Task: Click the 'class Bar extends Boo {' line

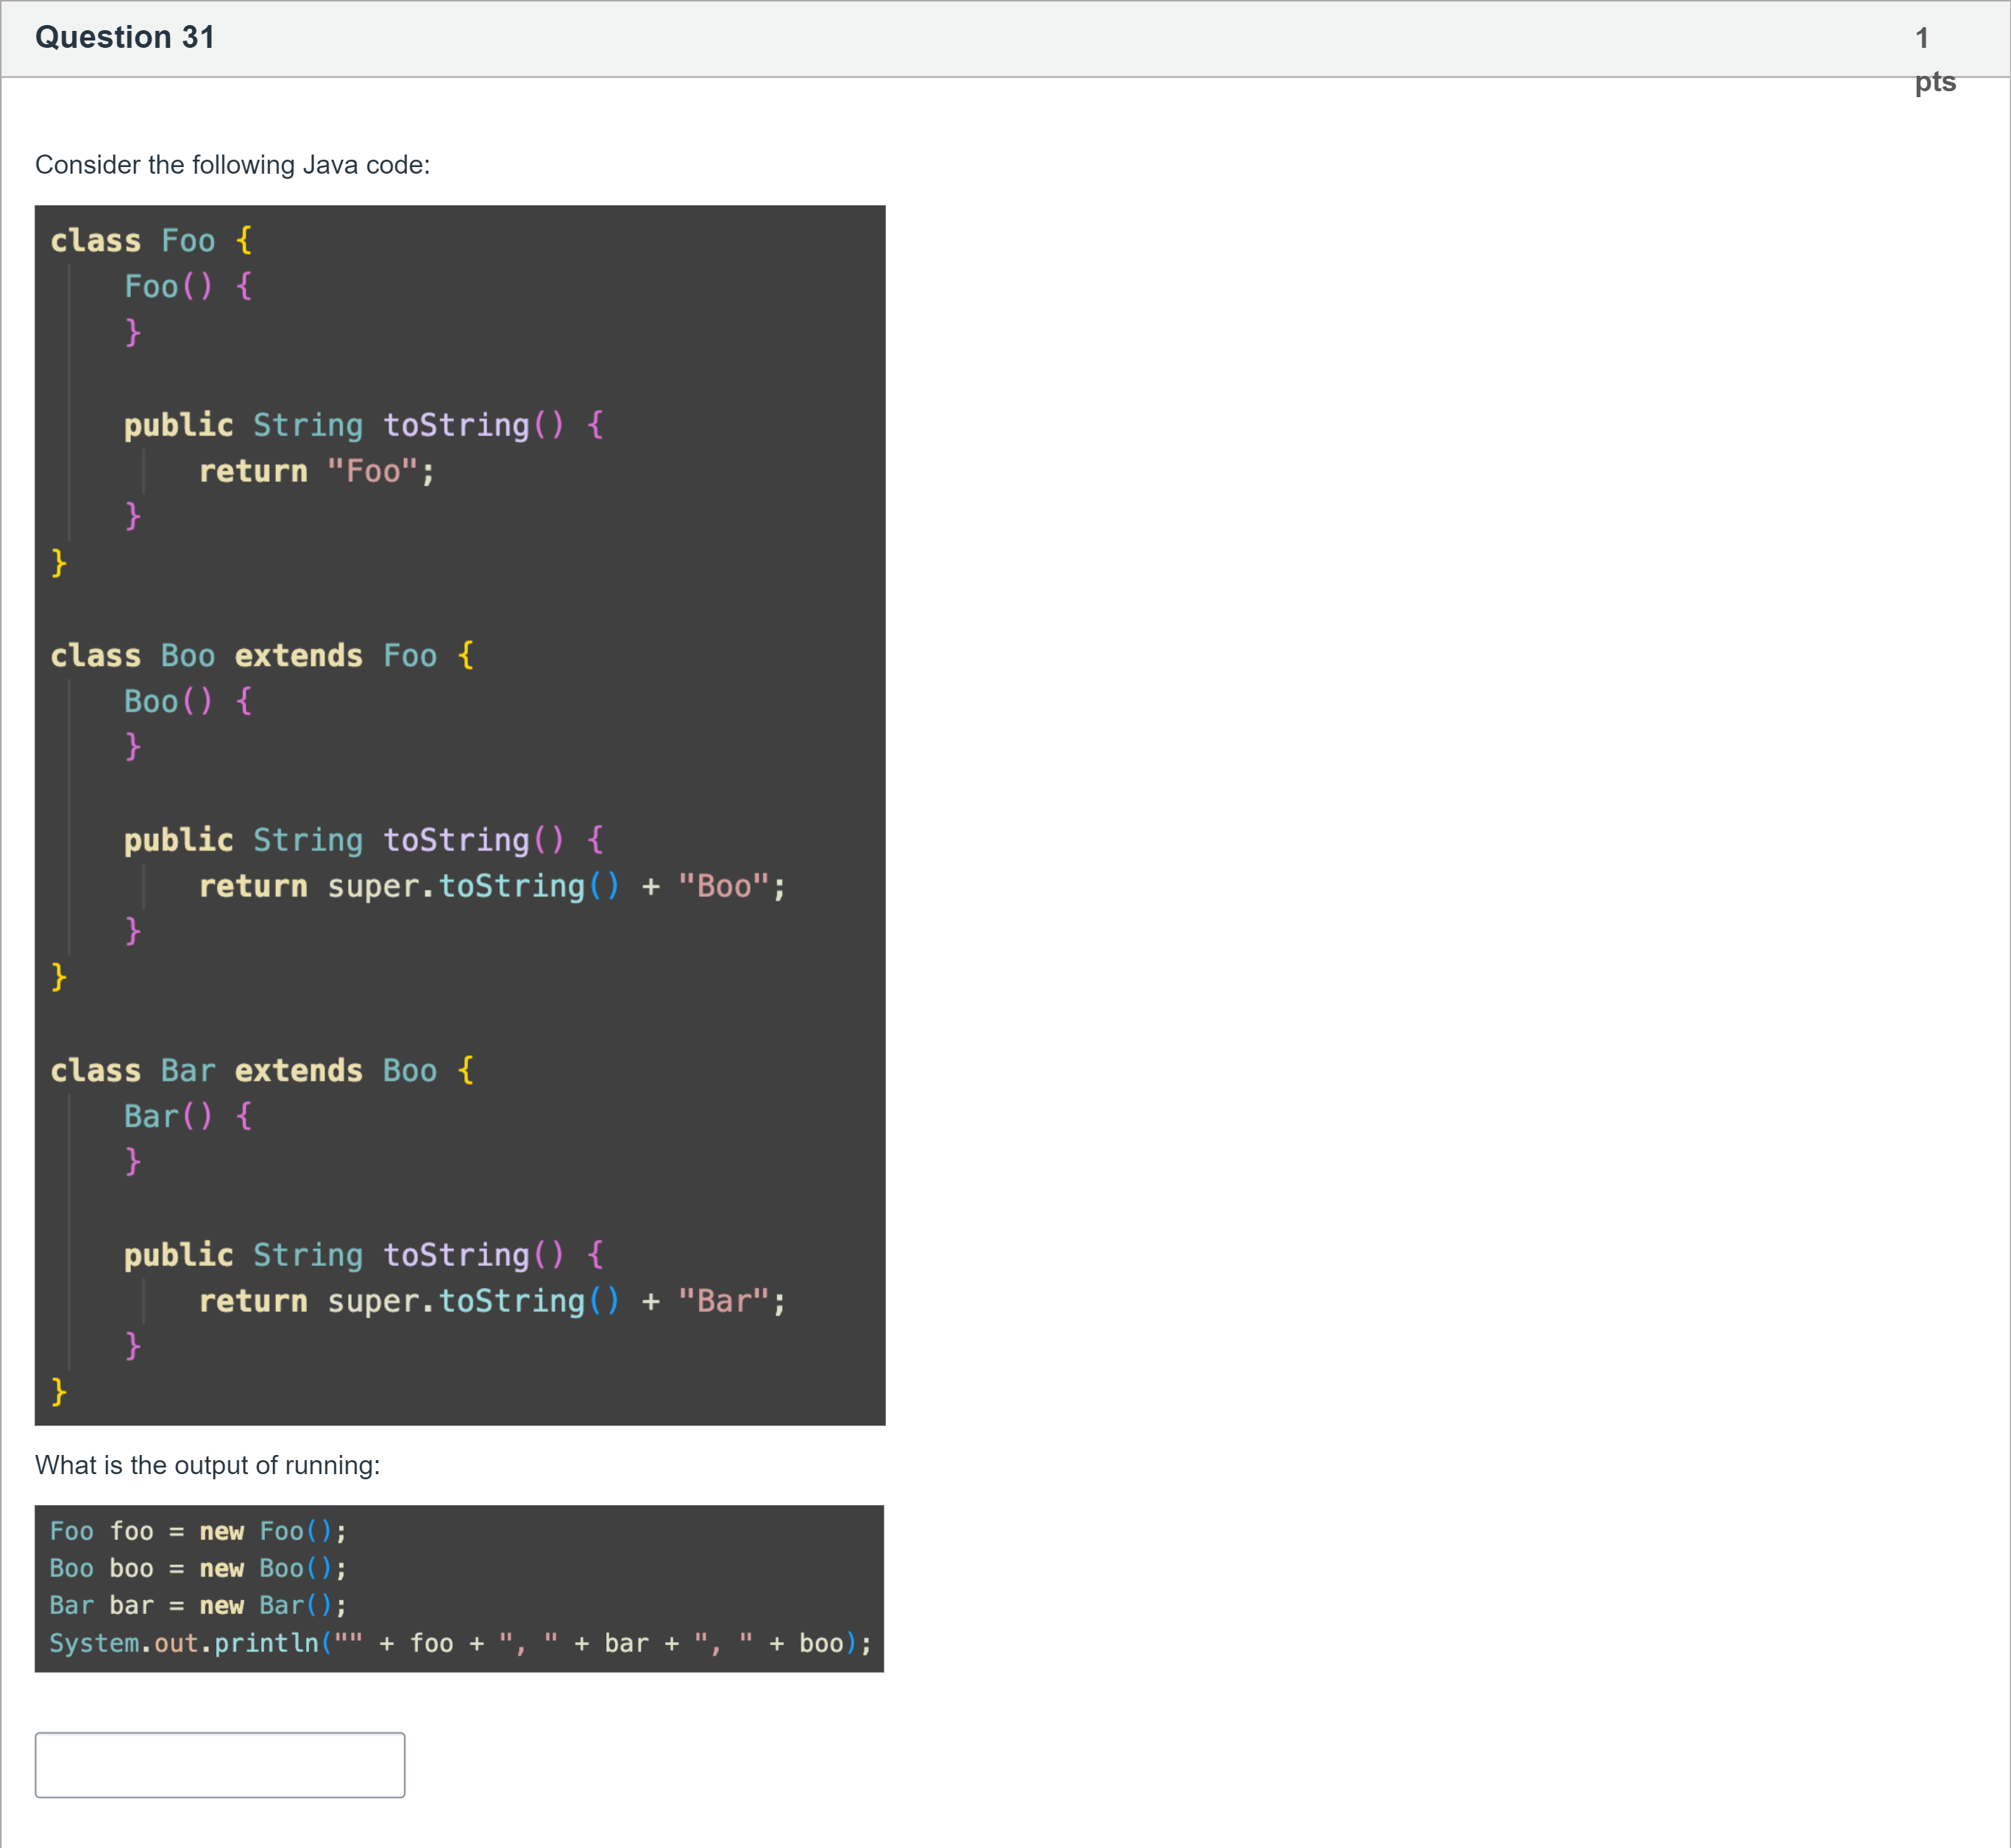Action: (262, 1071)
